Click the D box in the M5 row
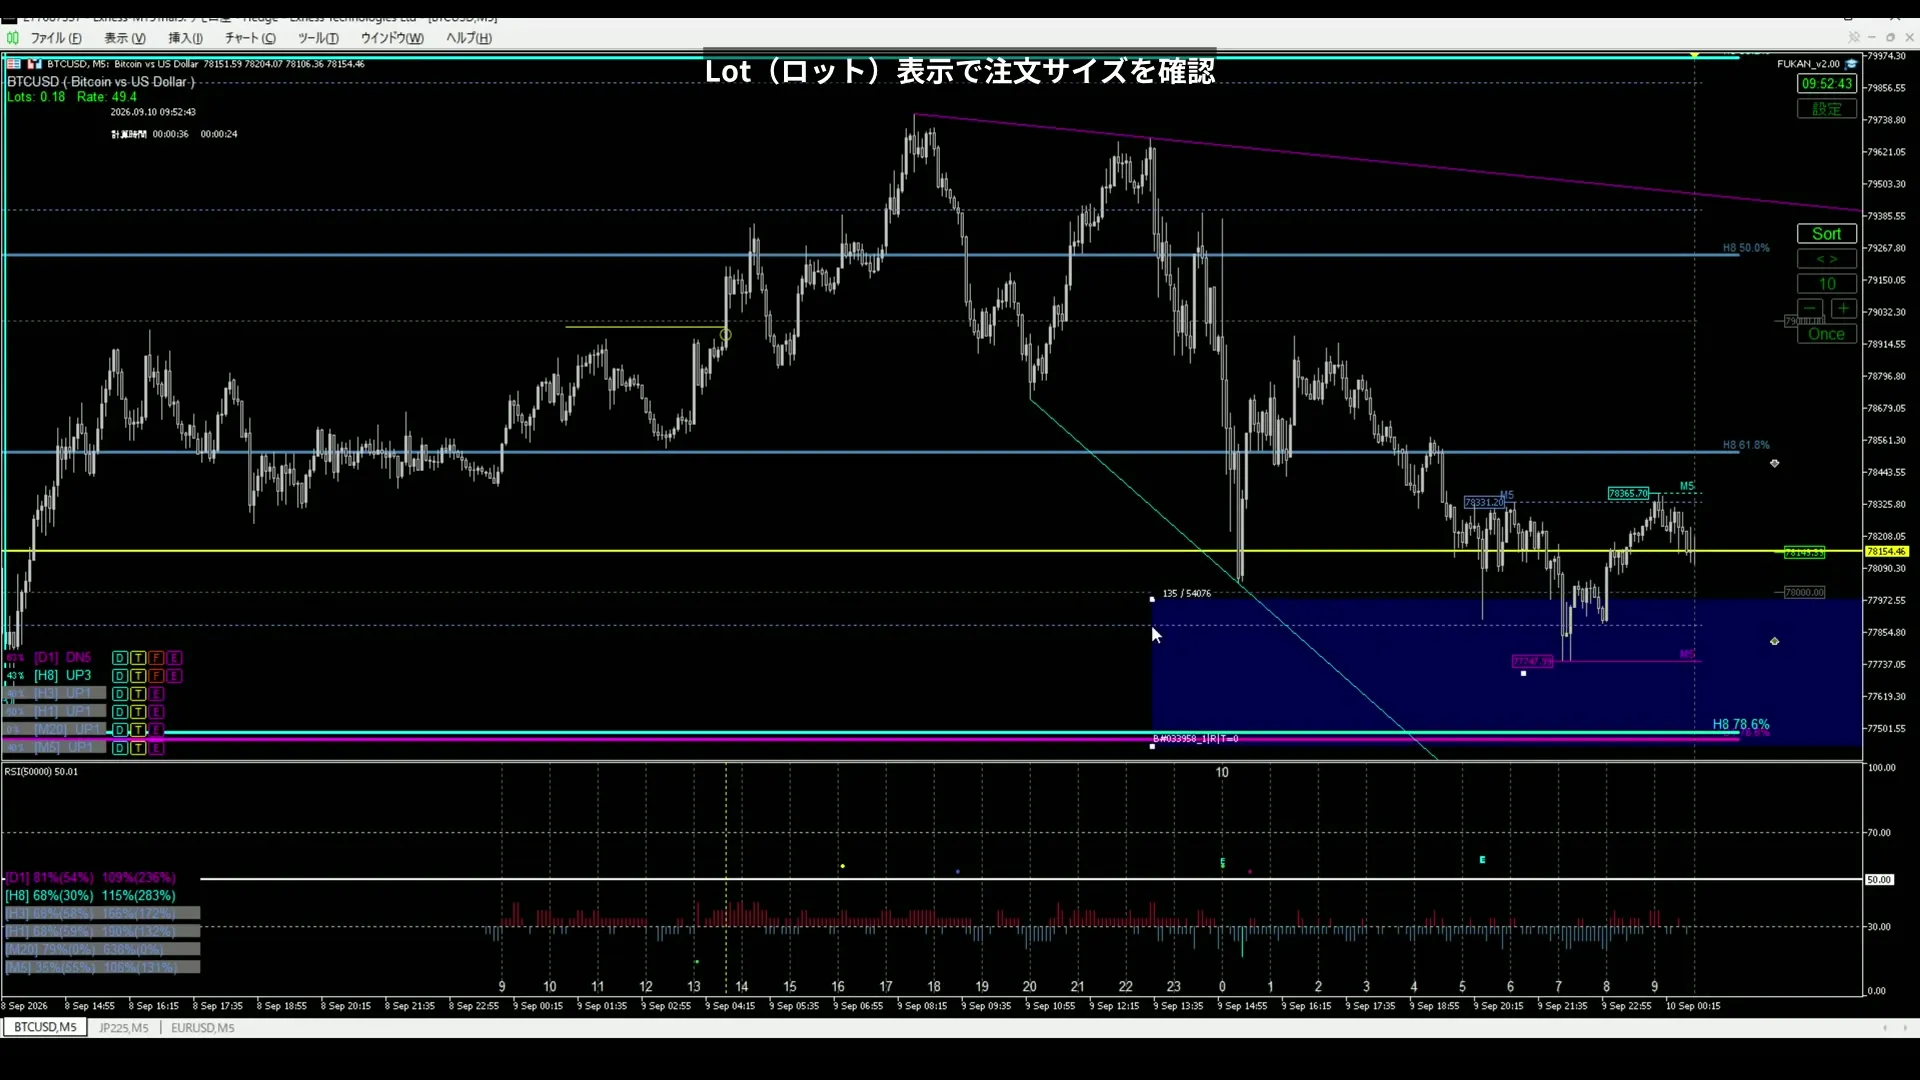This screenshot has width=1920, height=1080. pos(120,748)
